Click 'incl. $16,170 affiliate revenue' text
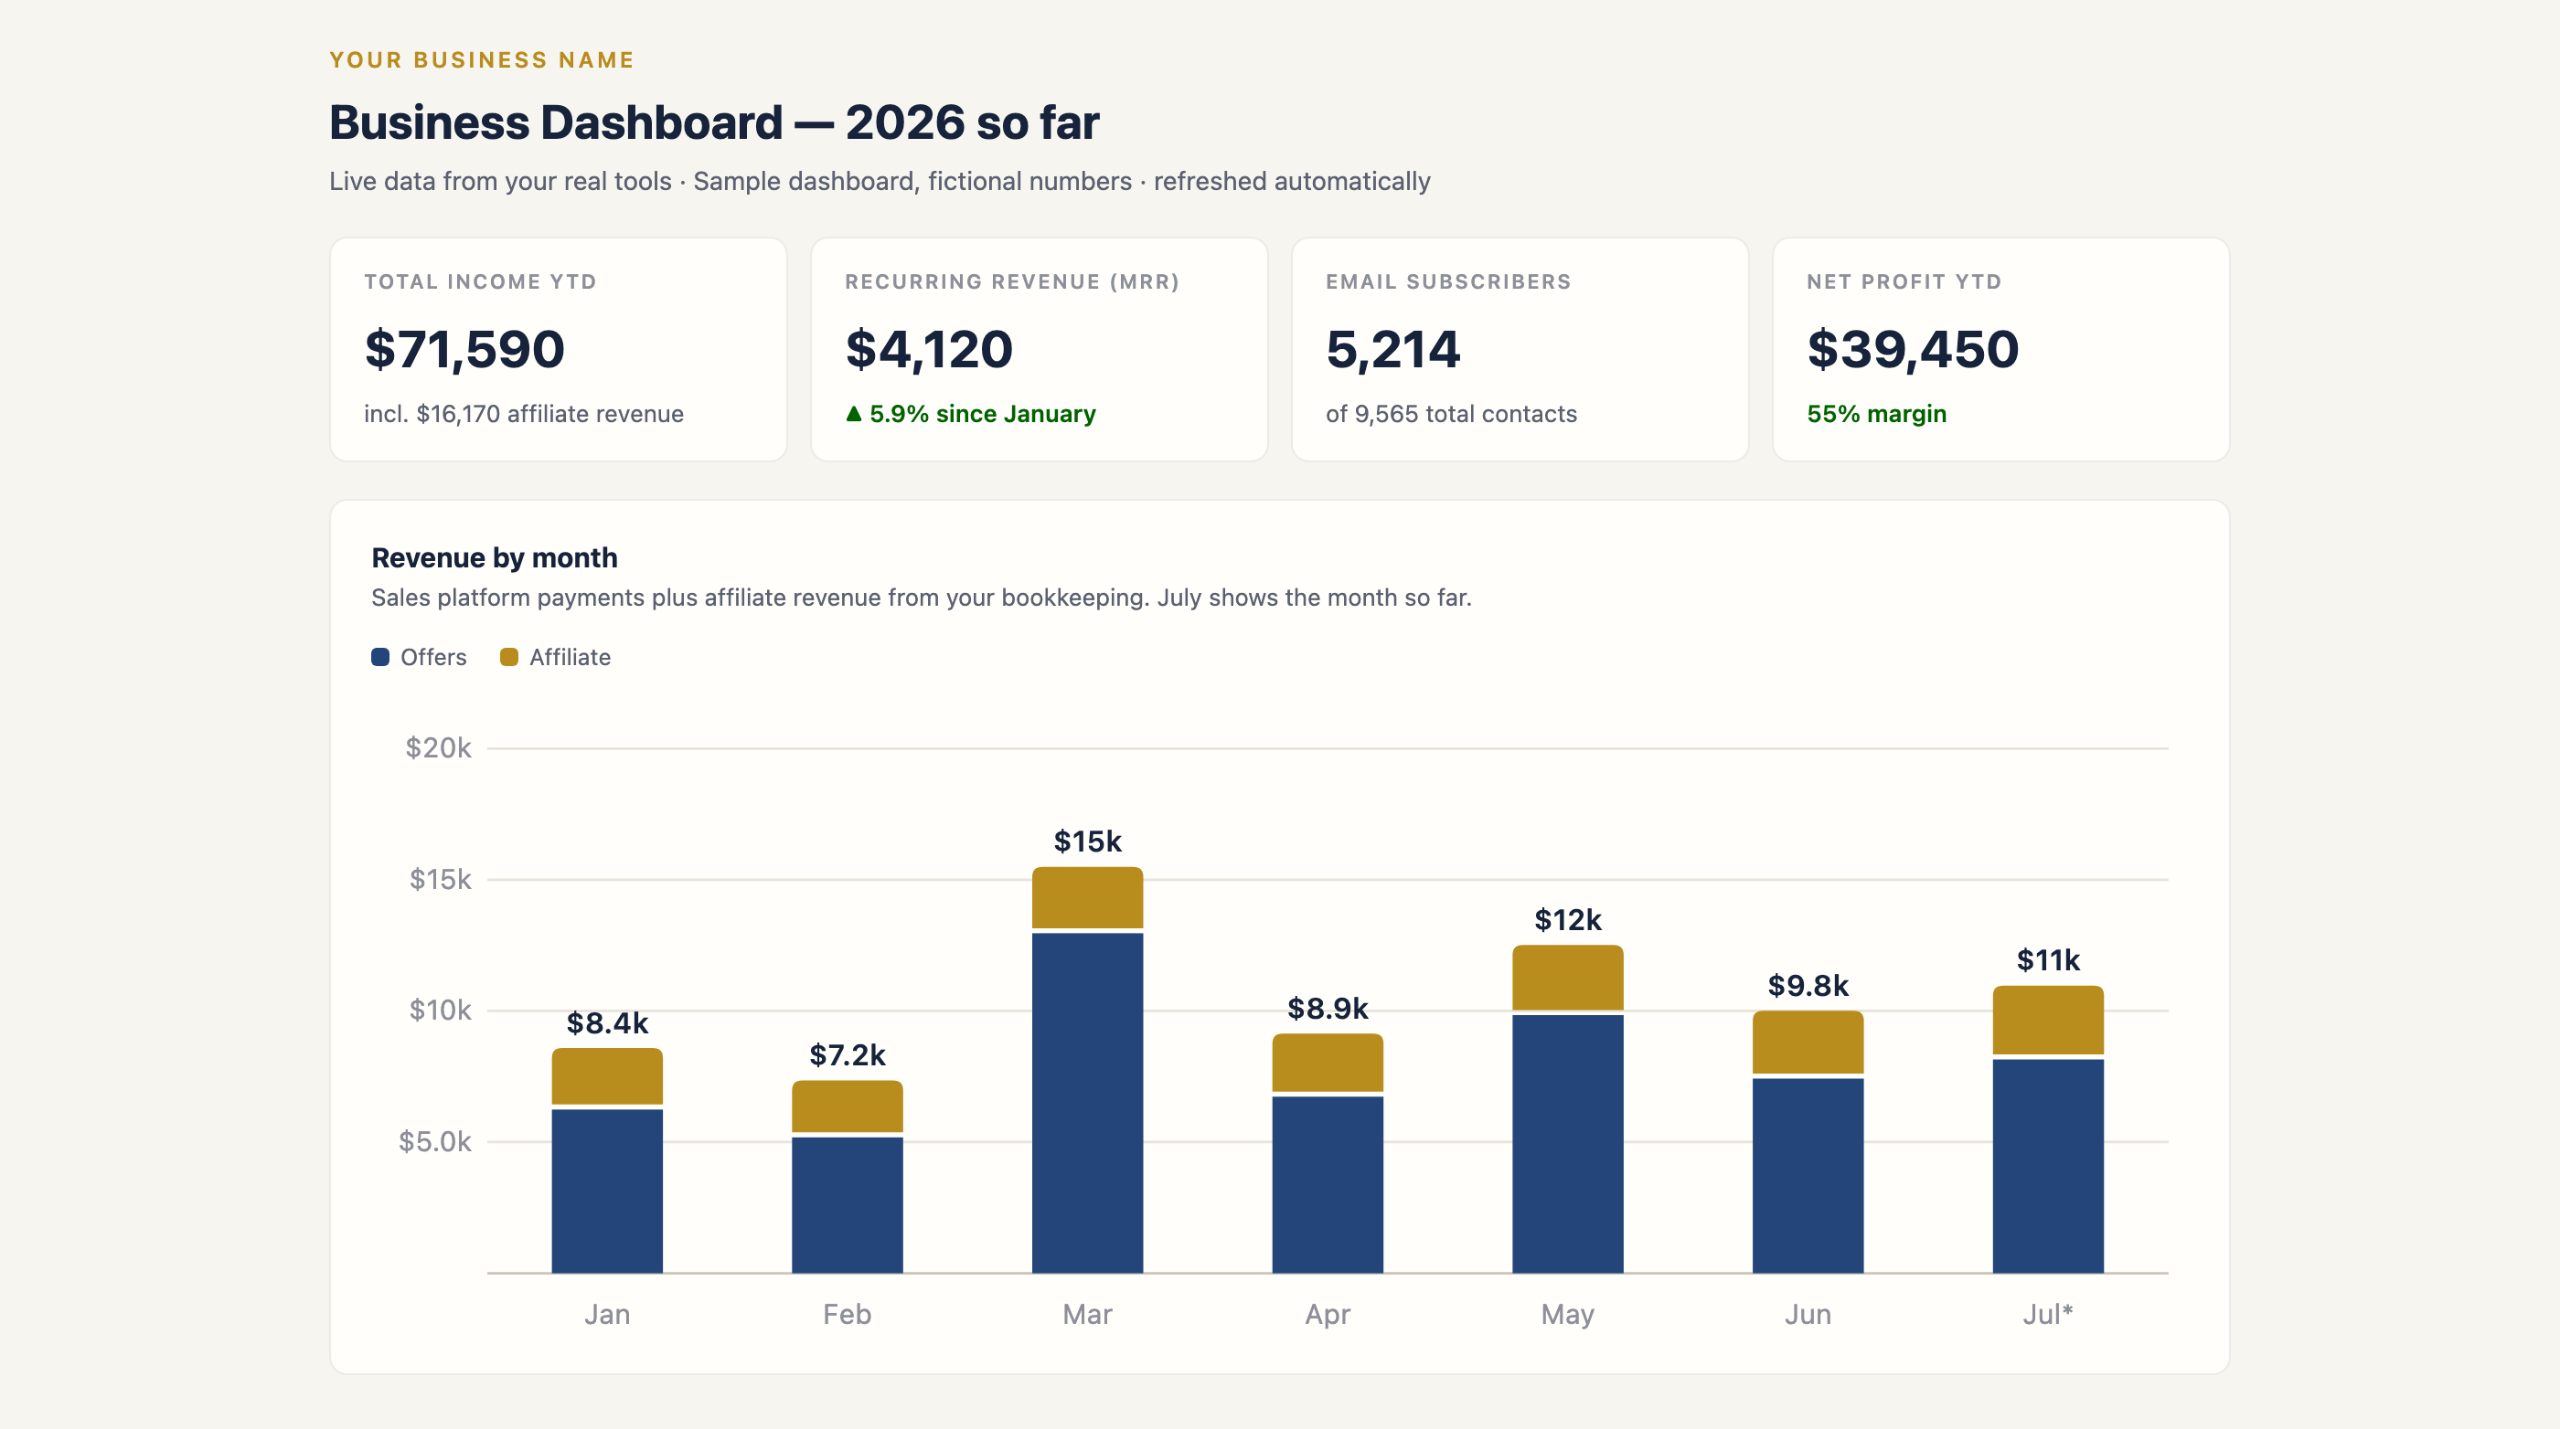The width and height of the screenshot is (2560, 1429). (x=524, y=414)
